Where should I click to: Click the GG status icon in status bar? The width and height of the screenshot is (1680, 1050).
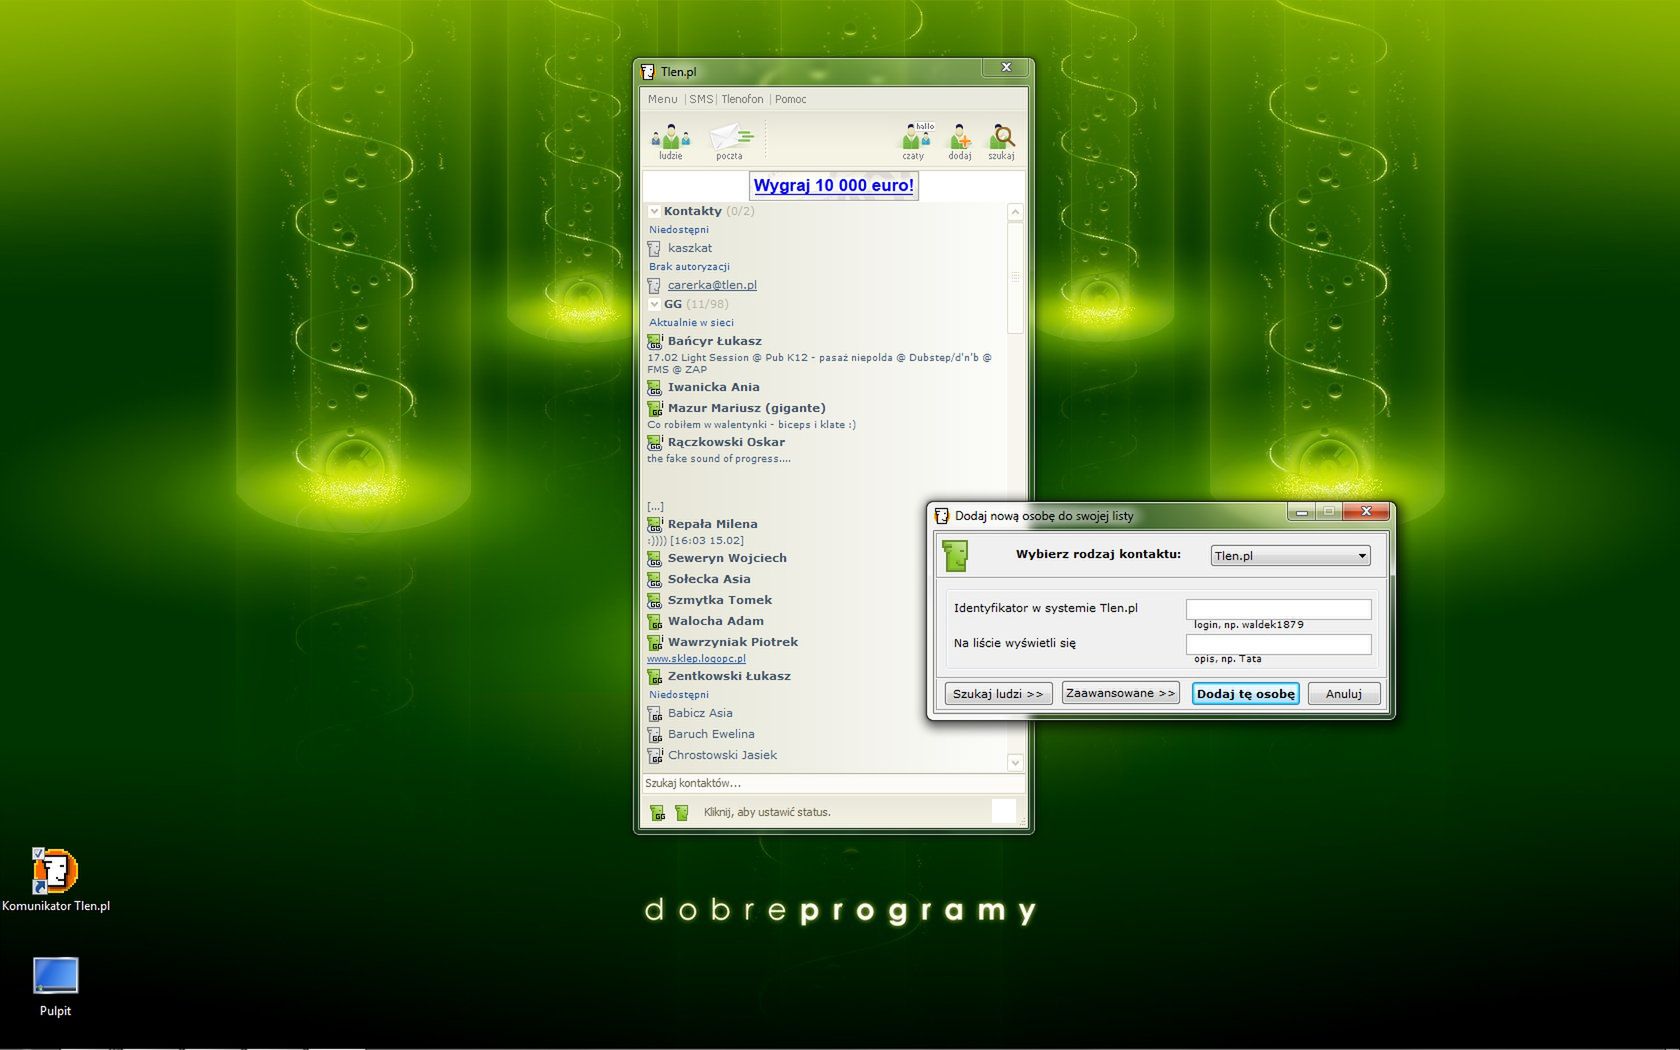point(657,813)
